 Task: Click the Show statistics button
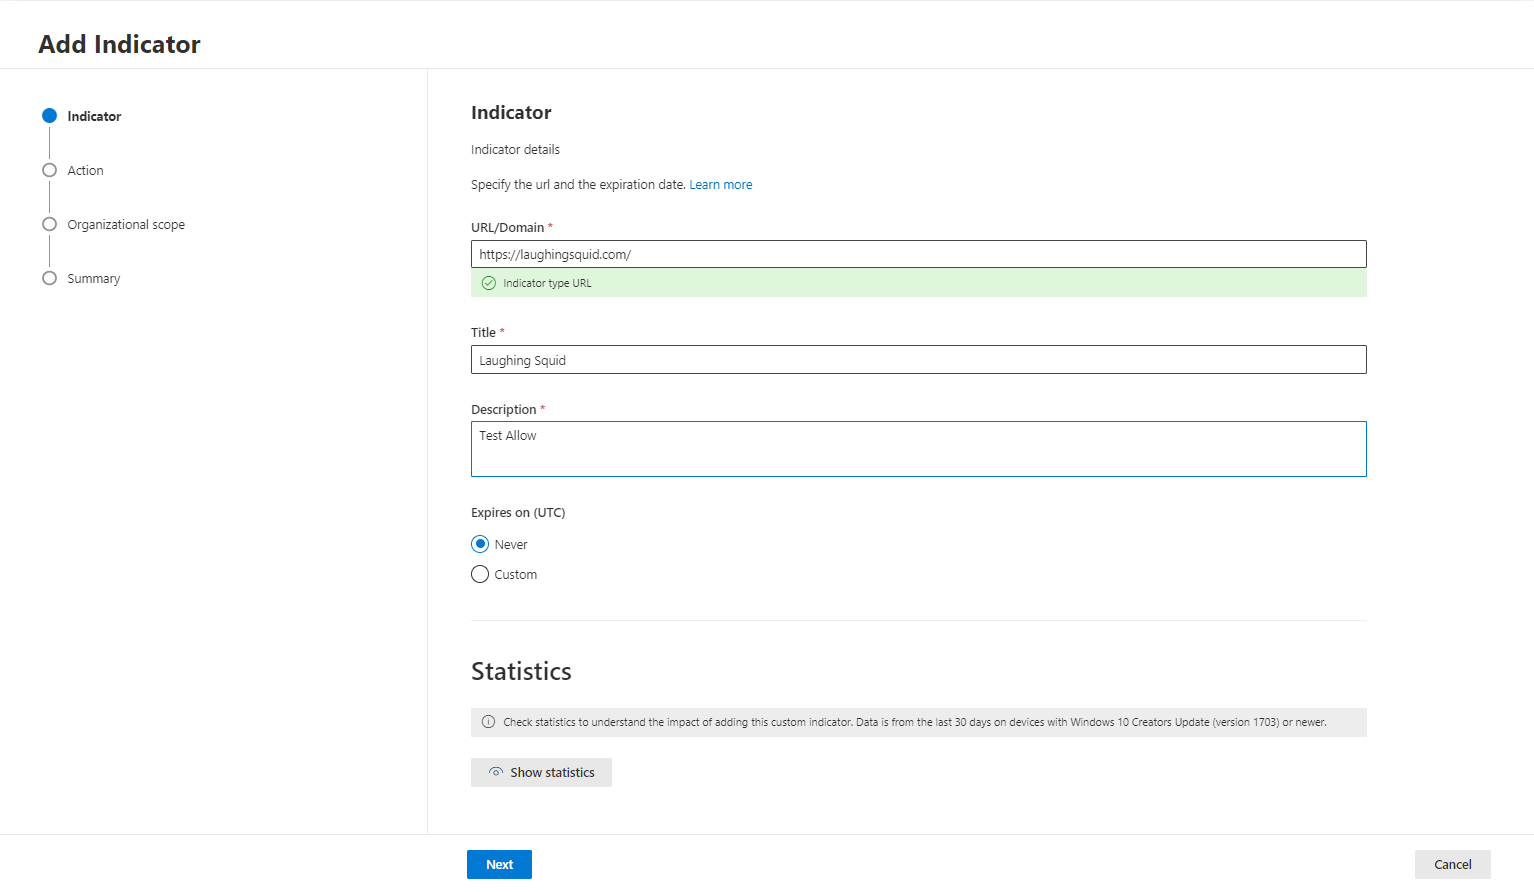pos(541,772)
